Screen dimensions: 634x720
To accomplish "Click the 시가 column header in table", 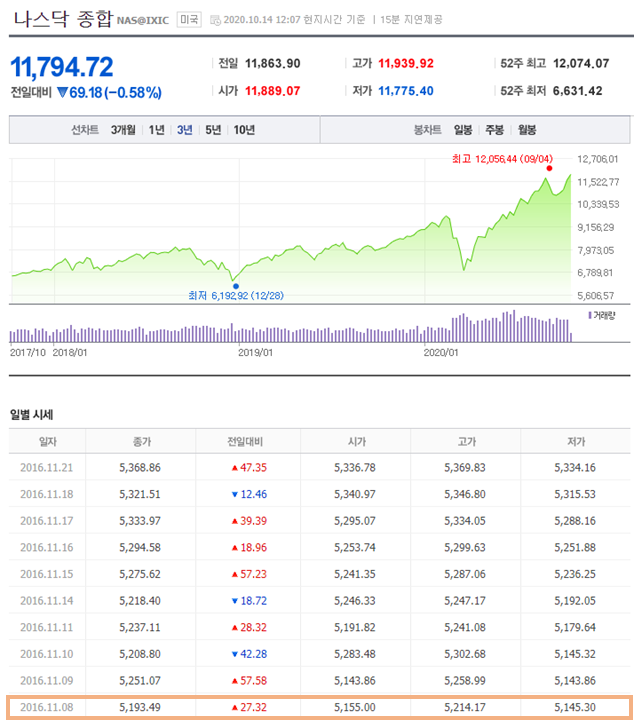I will (x=357, y=441).
